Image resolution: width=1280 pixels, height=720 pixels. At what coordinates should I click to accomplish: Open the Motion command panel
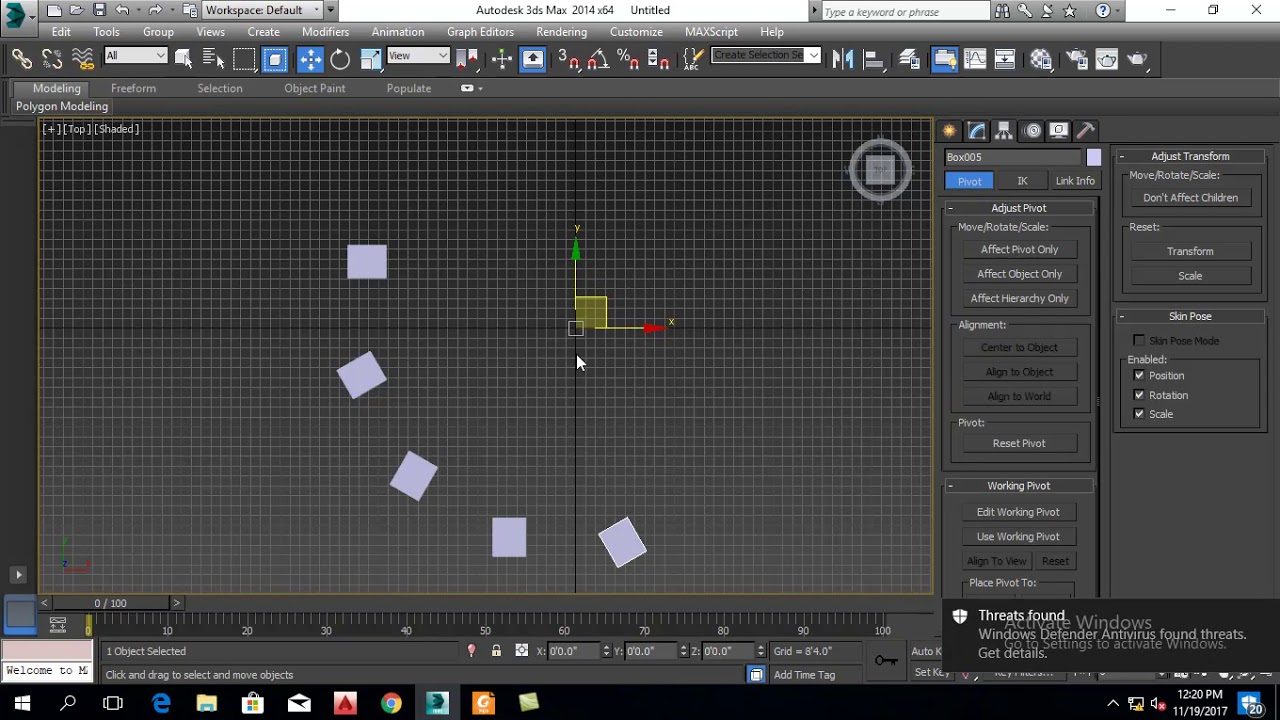[x=1032, y=131]
